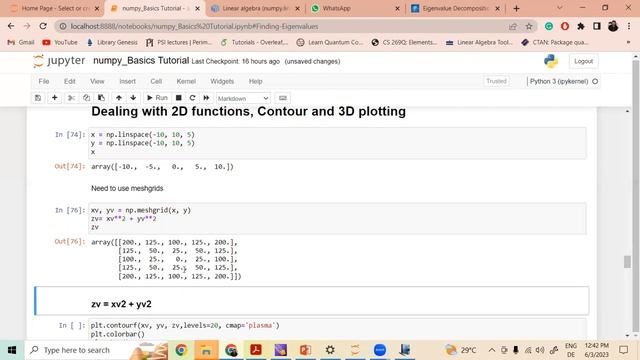Interrupt the kernel with stop icon

pos(178,98)
